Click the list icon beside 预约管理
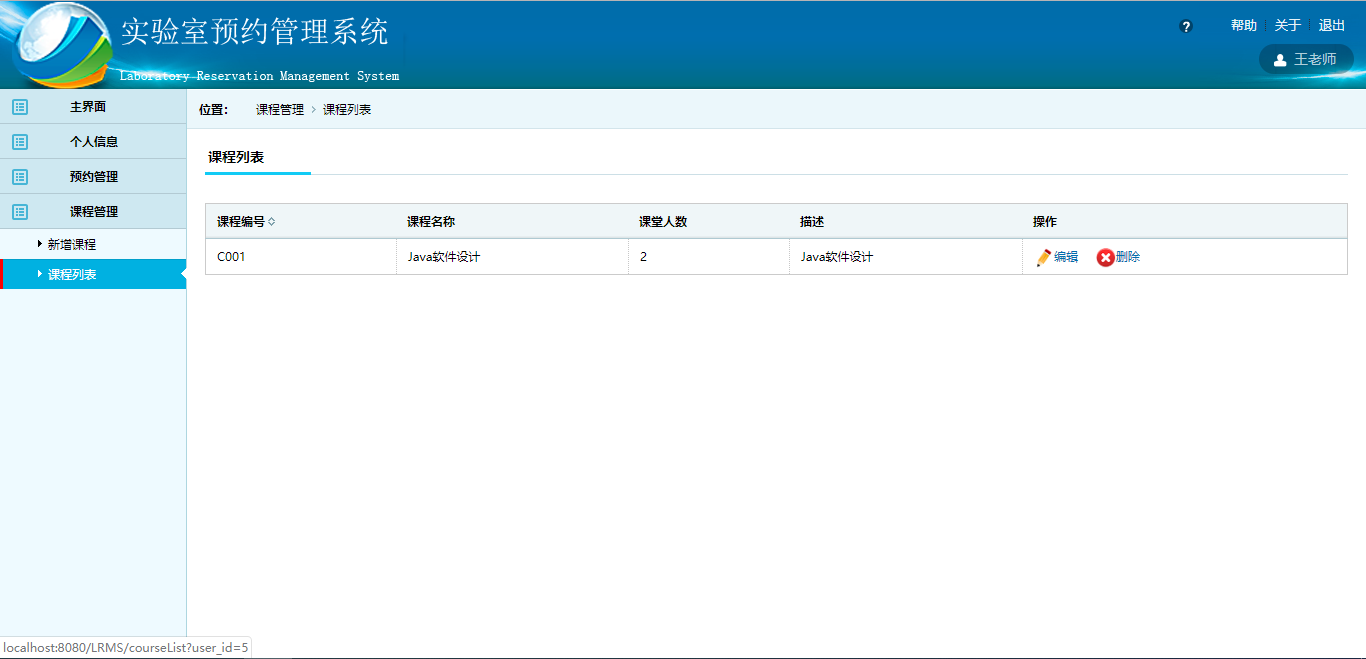Viewport: 1366px width, 659px height. tap(20, 177)
